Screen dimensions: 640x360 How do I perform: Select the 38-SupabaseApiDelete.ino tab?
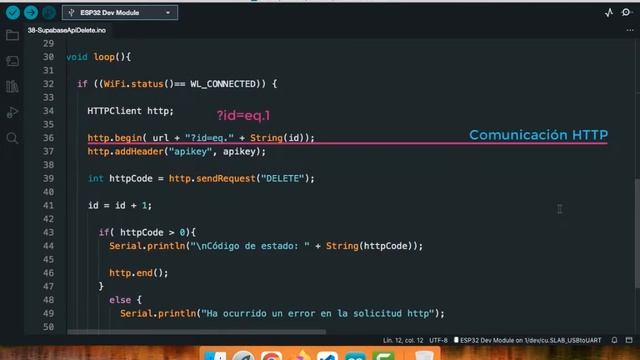67,30
